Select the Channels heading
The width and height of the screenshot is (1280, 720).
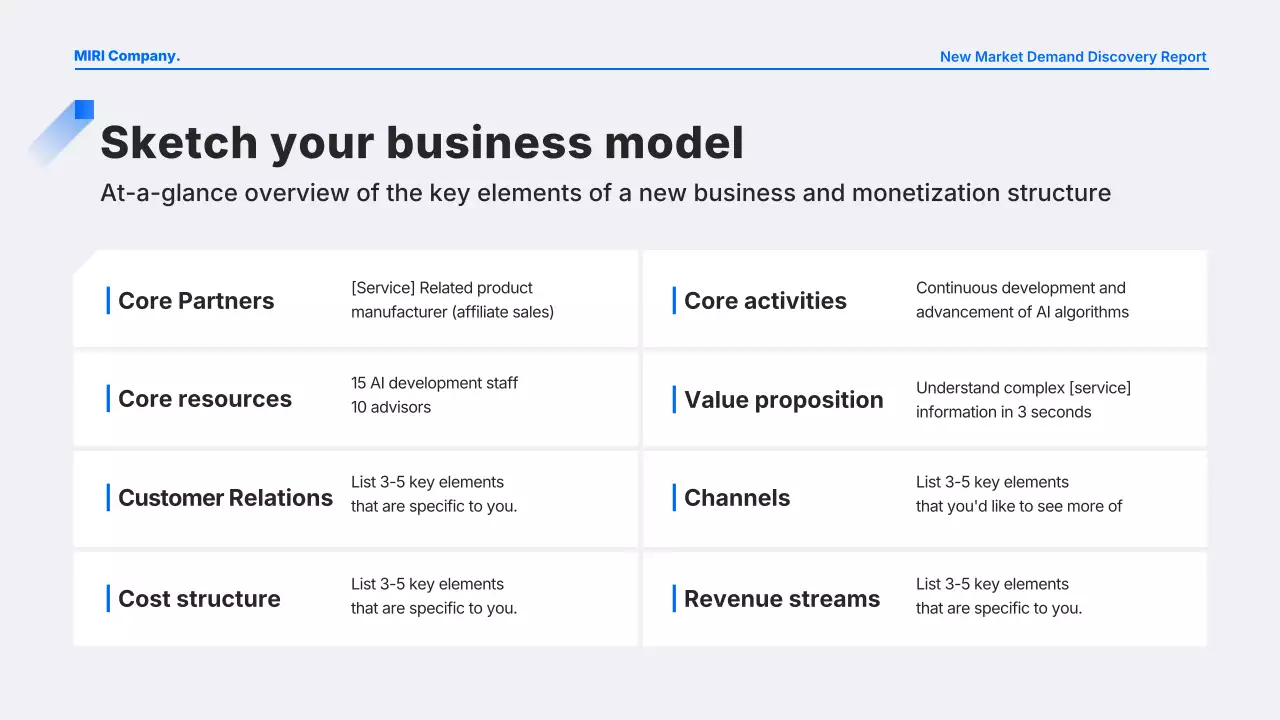click(737, 498)
